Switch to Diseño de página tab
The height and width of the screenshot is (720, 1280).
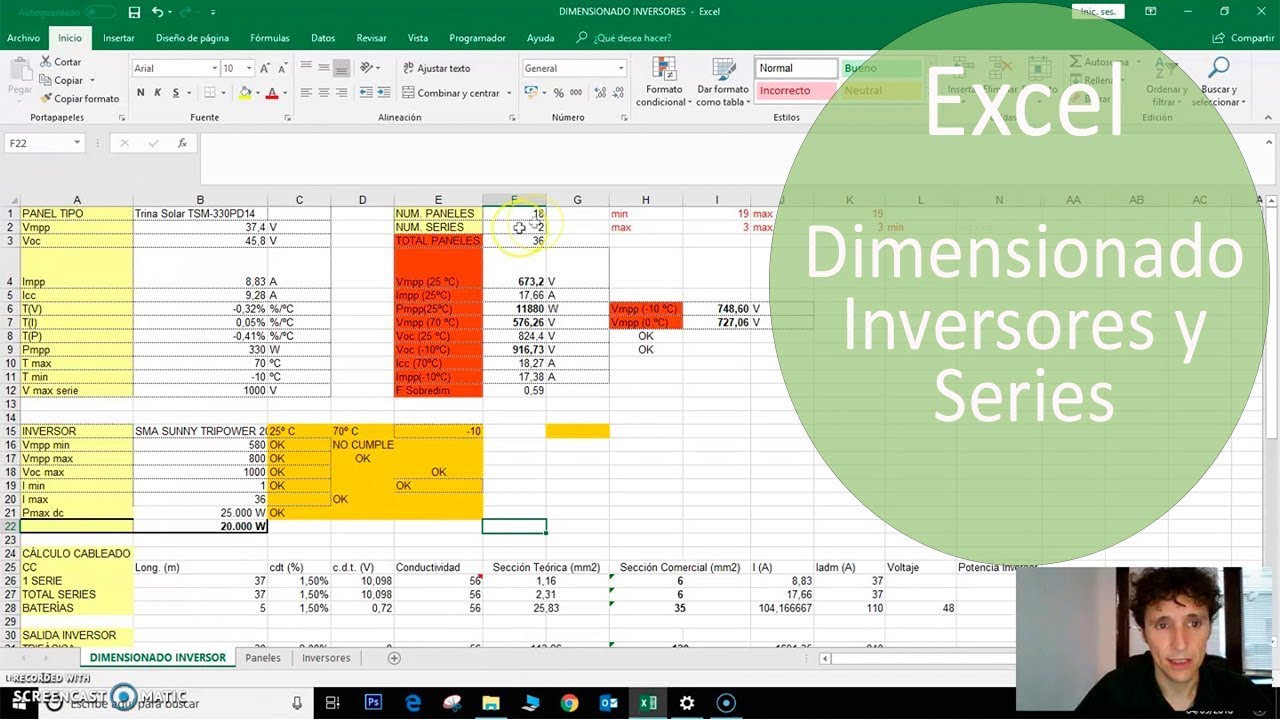pyautogui.click(x=192, y=38)
